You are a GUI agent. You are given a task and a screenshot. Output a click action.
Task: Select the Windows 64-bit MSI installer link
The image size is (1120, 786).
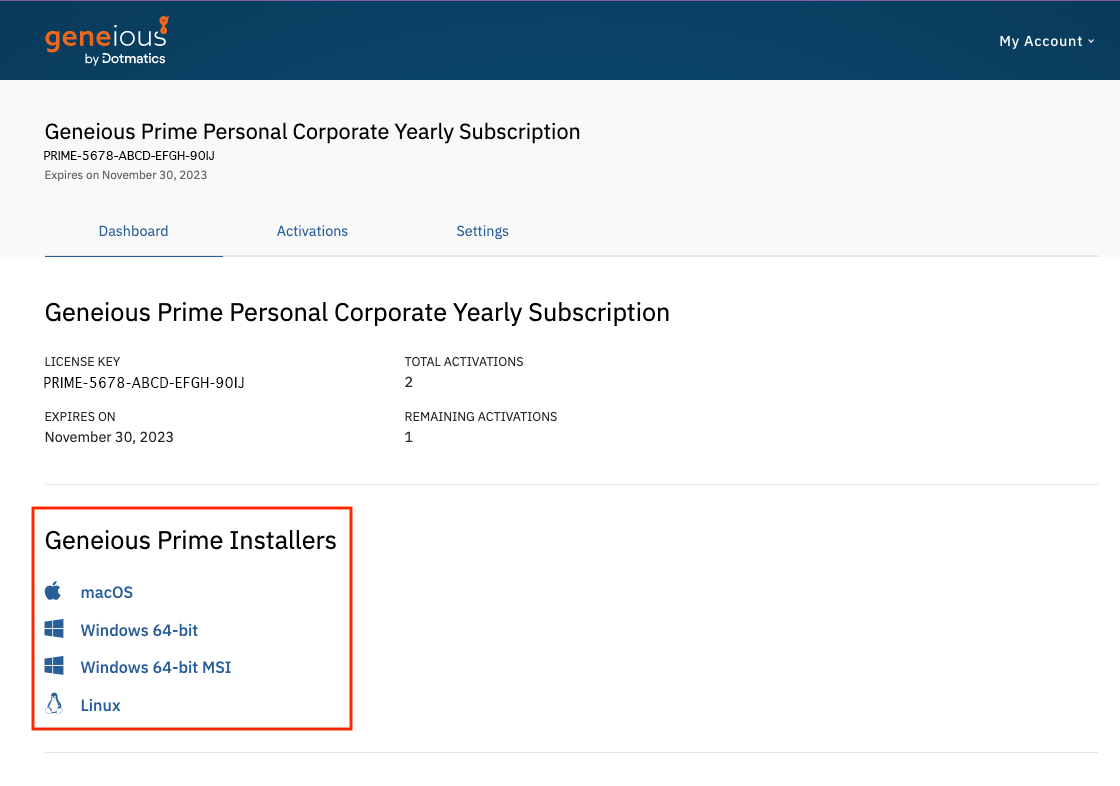point(156,667)
